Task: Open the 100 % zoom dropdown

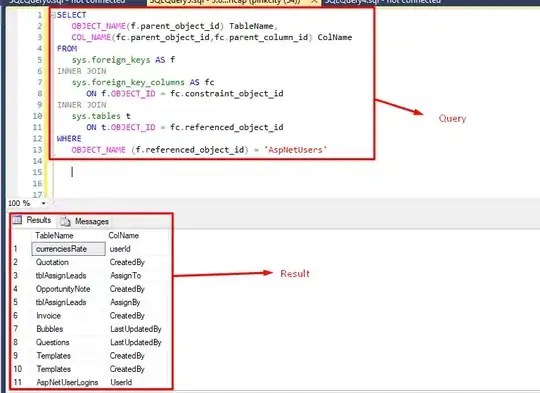Action: 43,203
